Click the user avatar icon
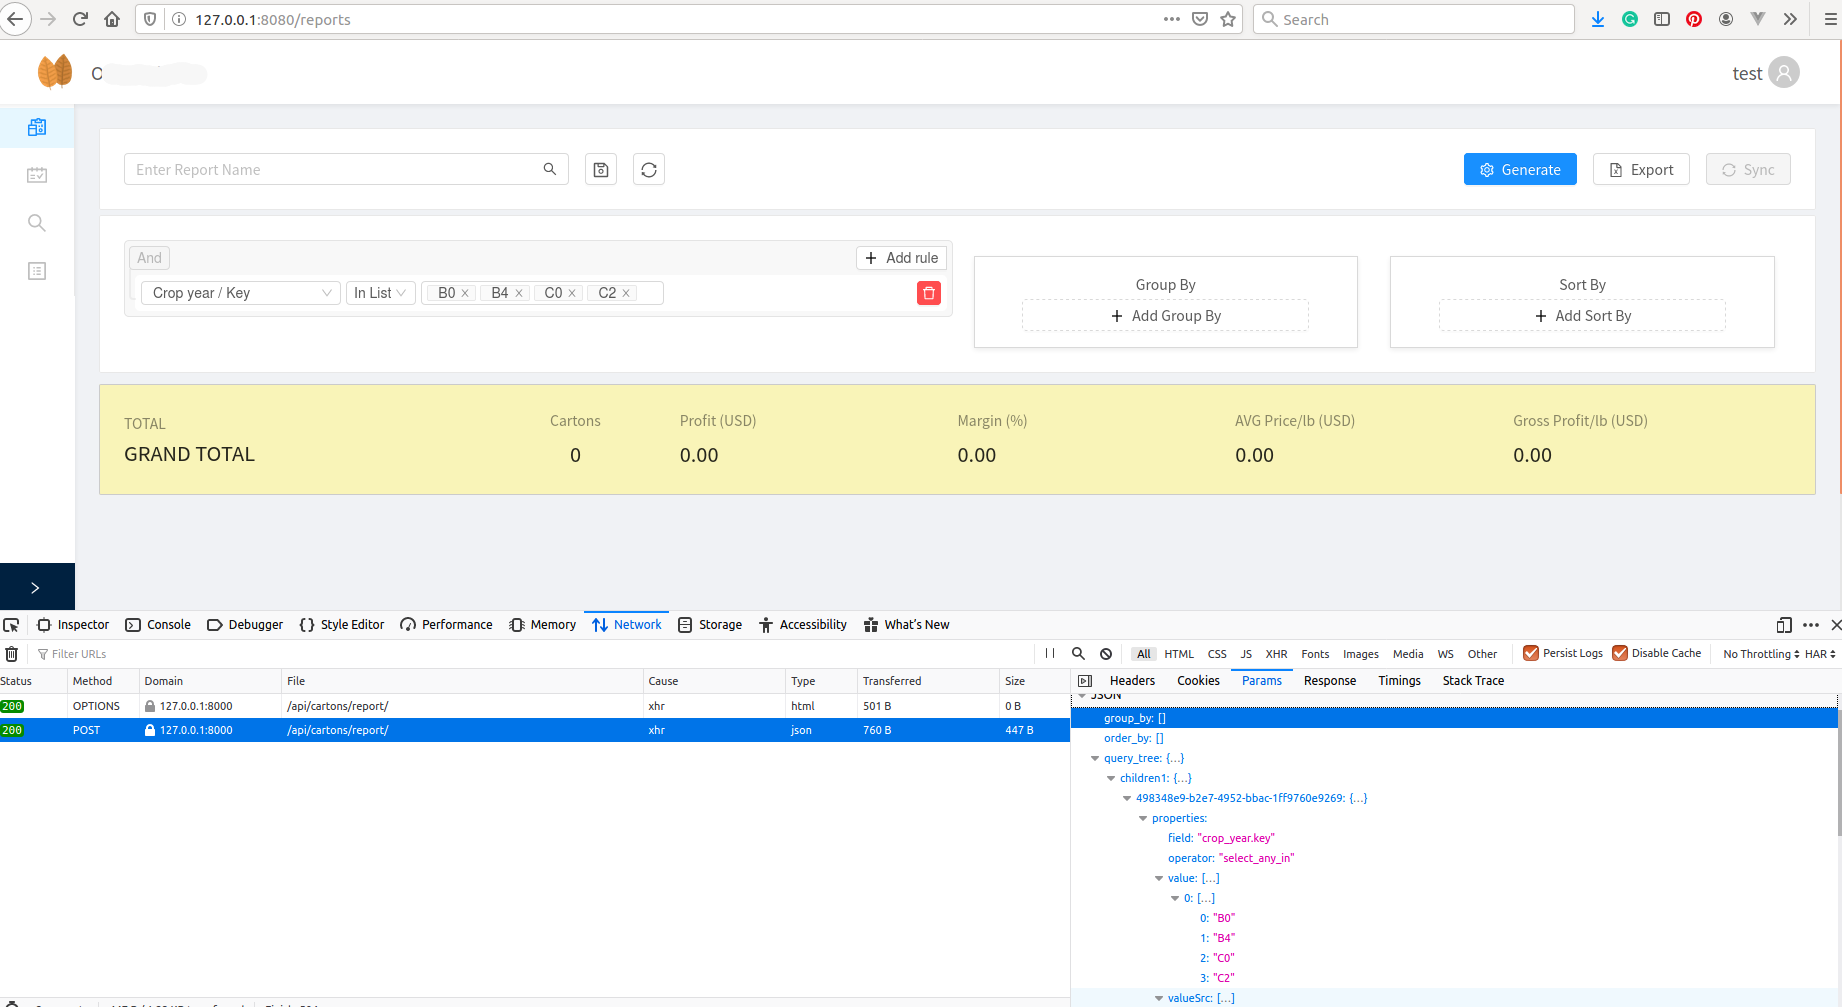This screenshot has width=1842, height=1007. 1783,73
